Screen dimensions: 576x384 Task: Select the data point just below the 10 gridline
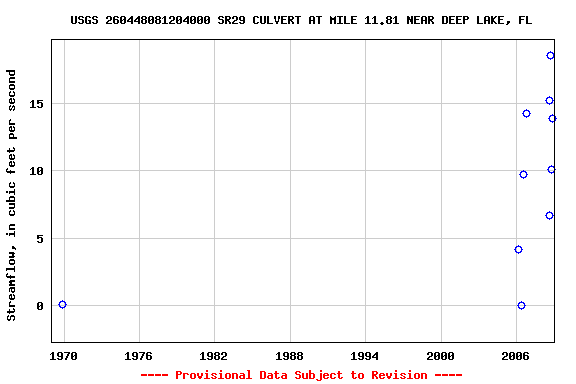click(x=523, y=174)
